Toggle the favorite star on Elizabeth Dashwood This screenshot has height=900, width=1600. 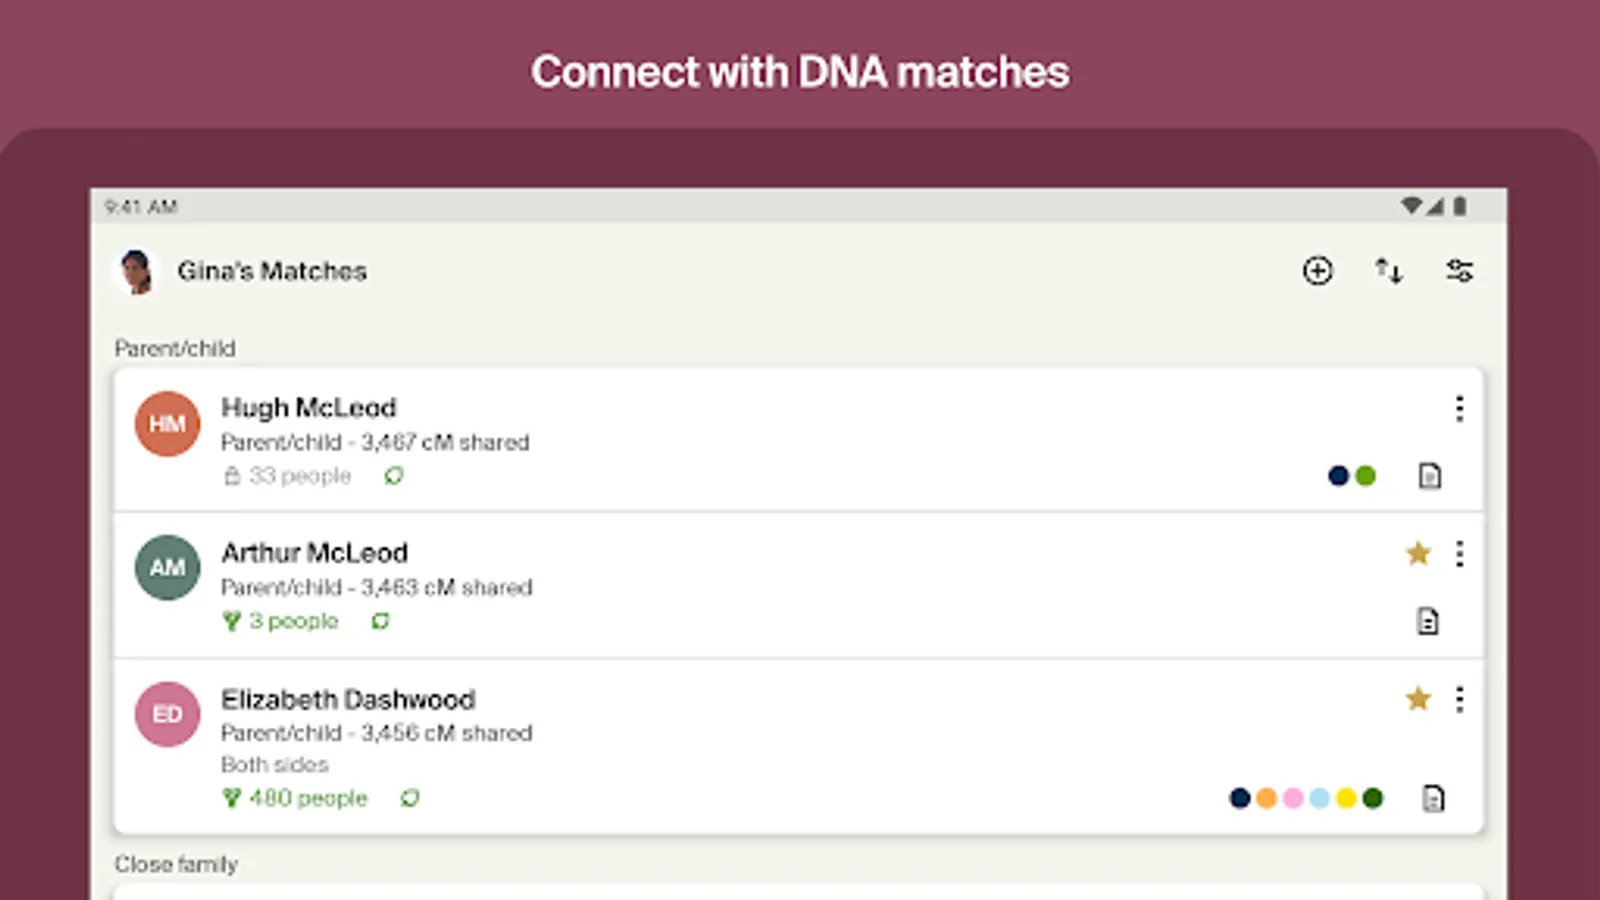(1418, 699)
